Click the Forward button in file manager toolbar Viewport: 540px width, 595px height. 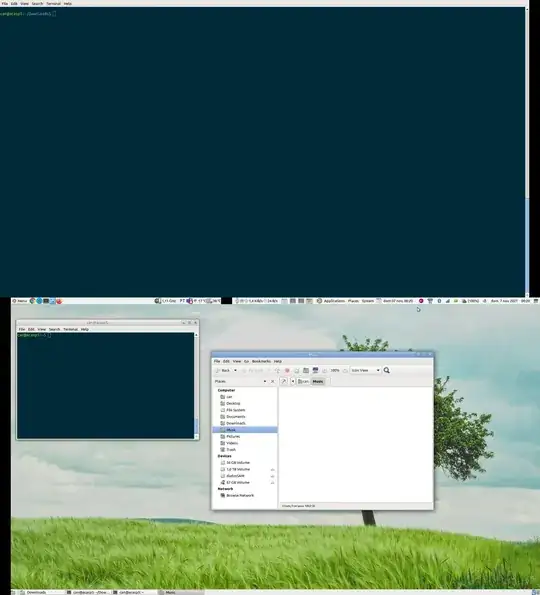tap(253, 370)
